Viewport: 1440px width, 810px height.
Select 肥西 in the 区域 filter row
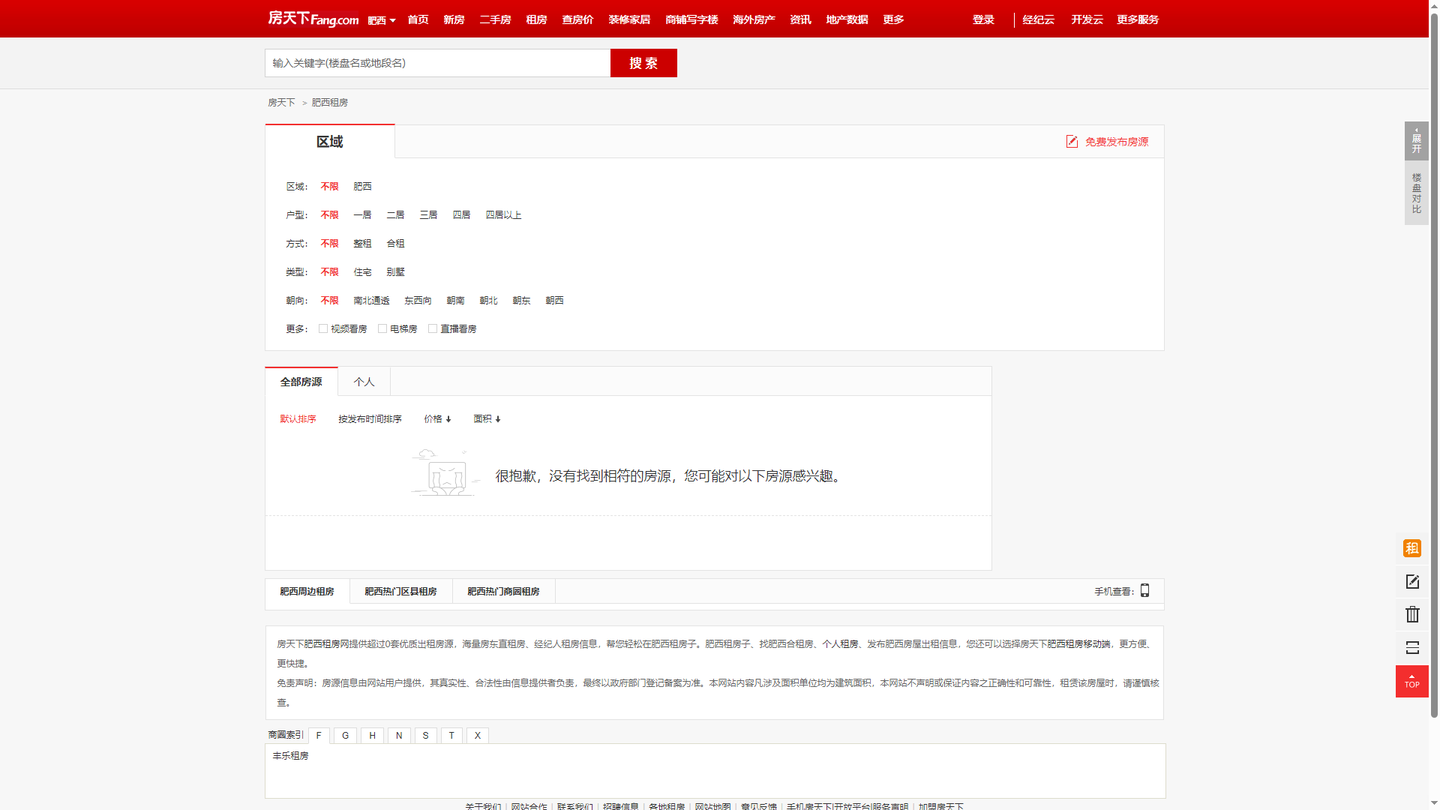[x=362, y=187]
